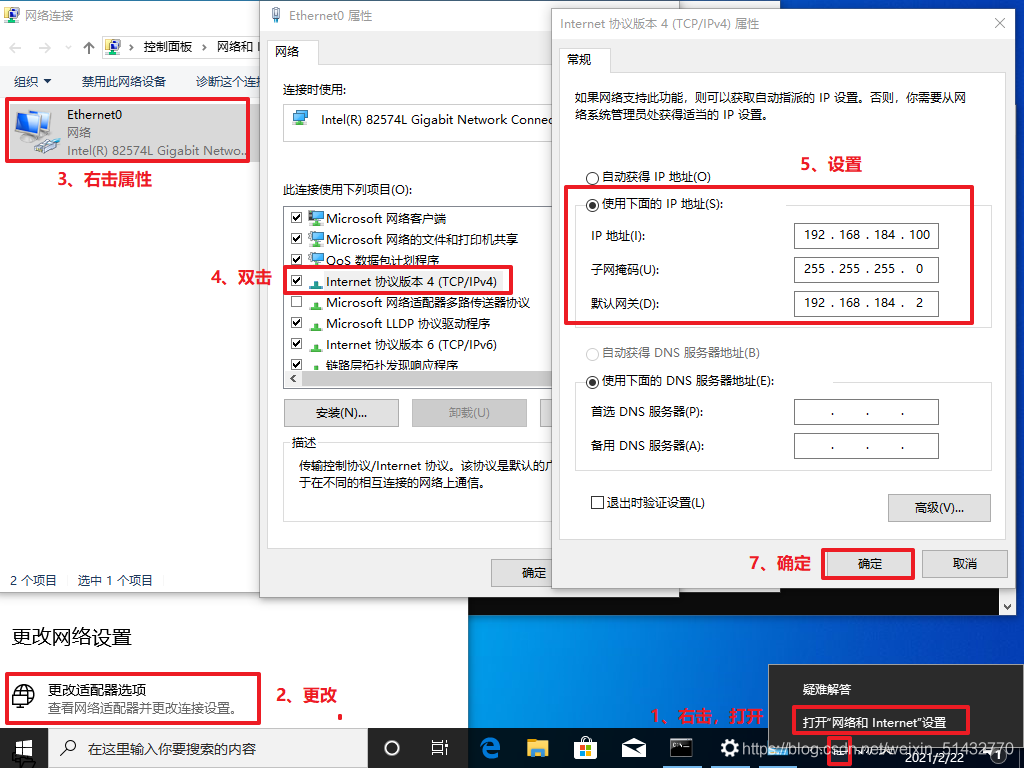Select the 常规 tab in IPv4 properties

click(580, 59)
